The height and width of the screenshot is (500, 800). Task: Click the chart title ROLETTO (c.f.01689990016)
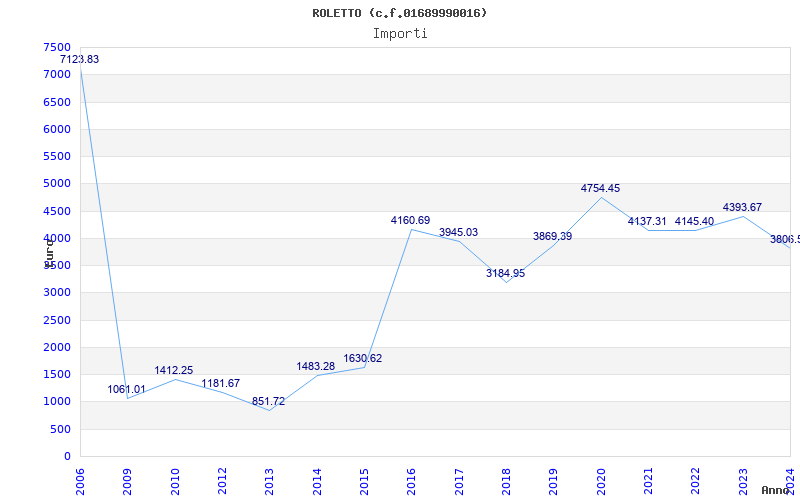[399, 13]
